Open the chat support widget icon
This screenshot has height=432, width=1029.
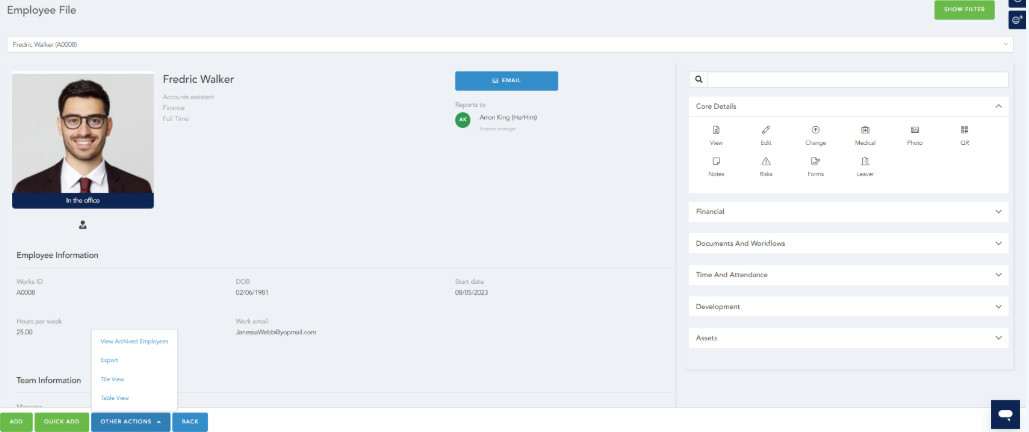(1005, 413)
